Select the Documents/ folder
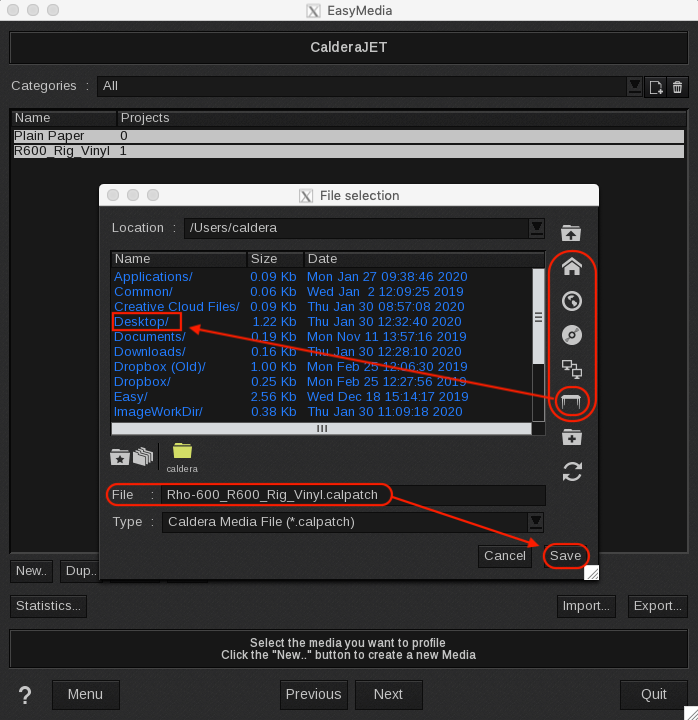Image resolution: width=698 pixels, height=720 pixels. click(150, 337)
